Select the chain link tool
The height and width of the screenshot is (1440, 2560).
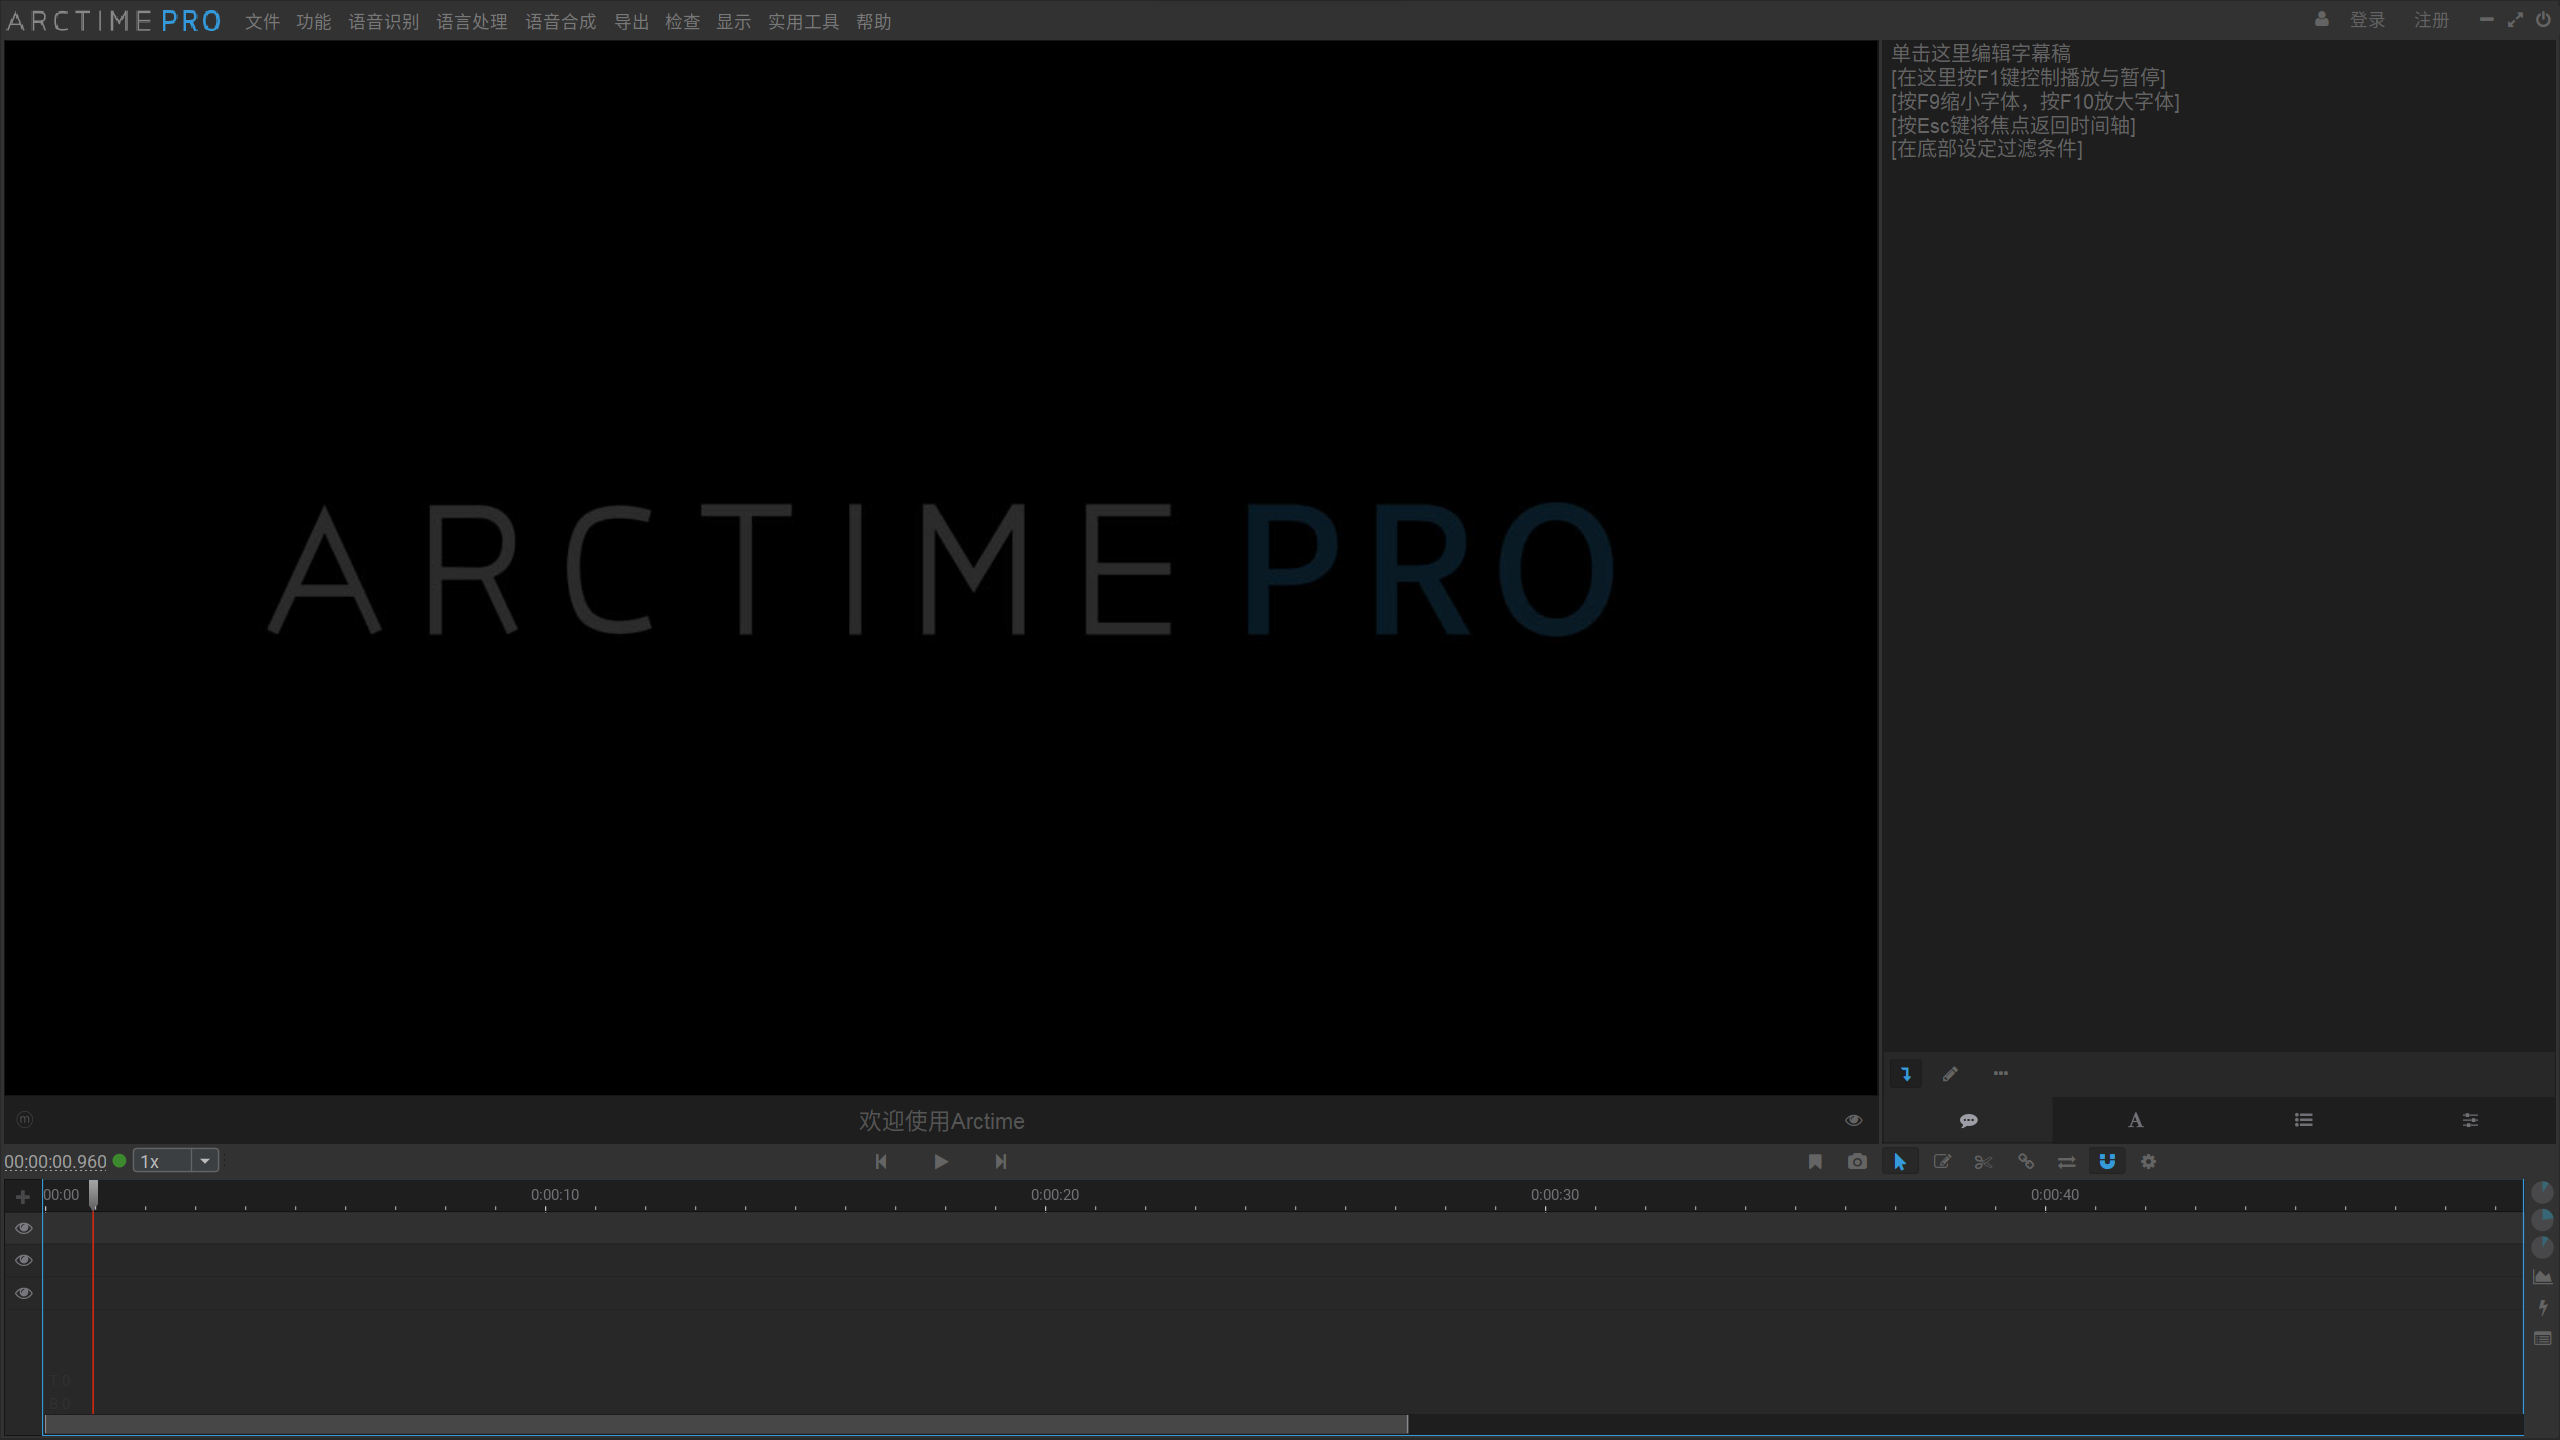(x=2025, y=1161)
